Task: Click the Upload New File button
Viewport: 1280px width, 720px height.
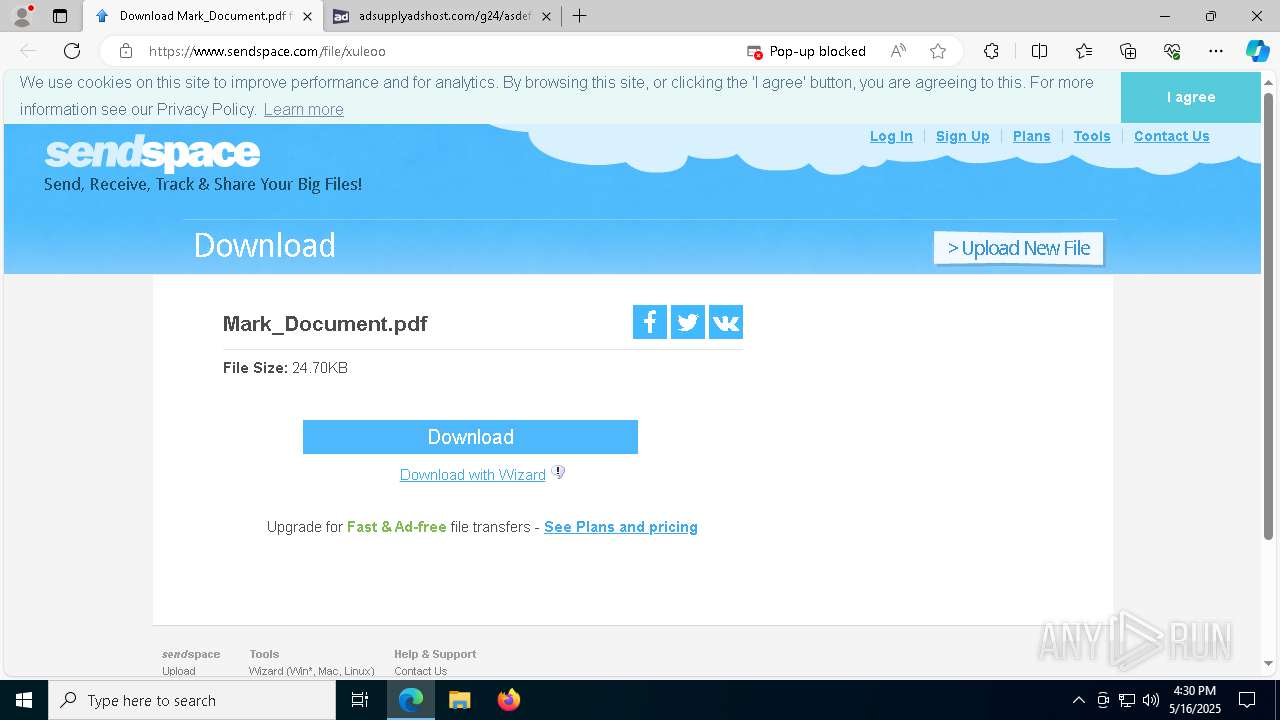Action: click(x=1018, y=248)
